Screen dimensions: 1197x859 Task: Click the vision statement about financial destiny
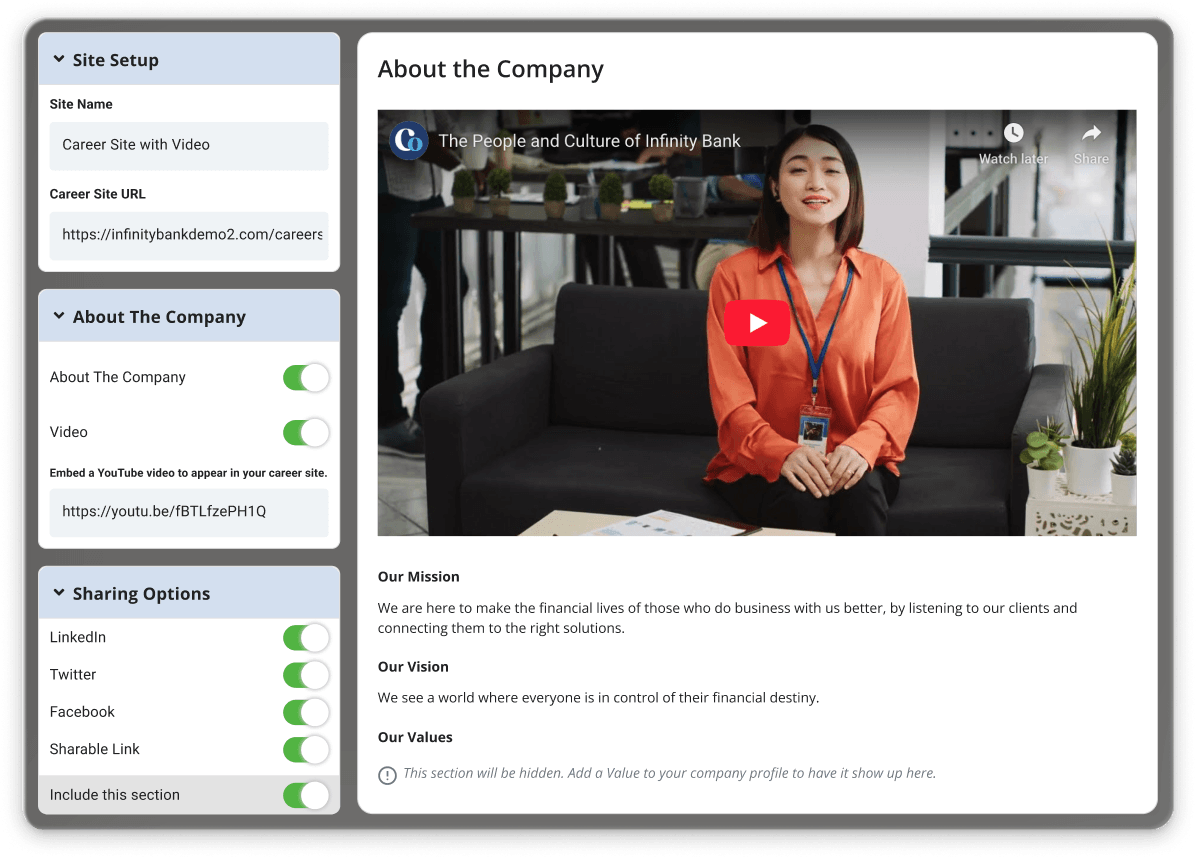coord(598,697)
